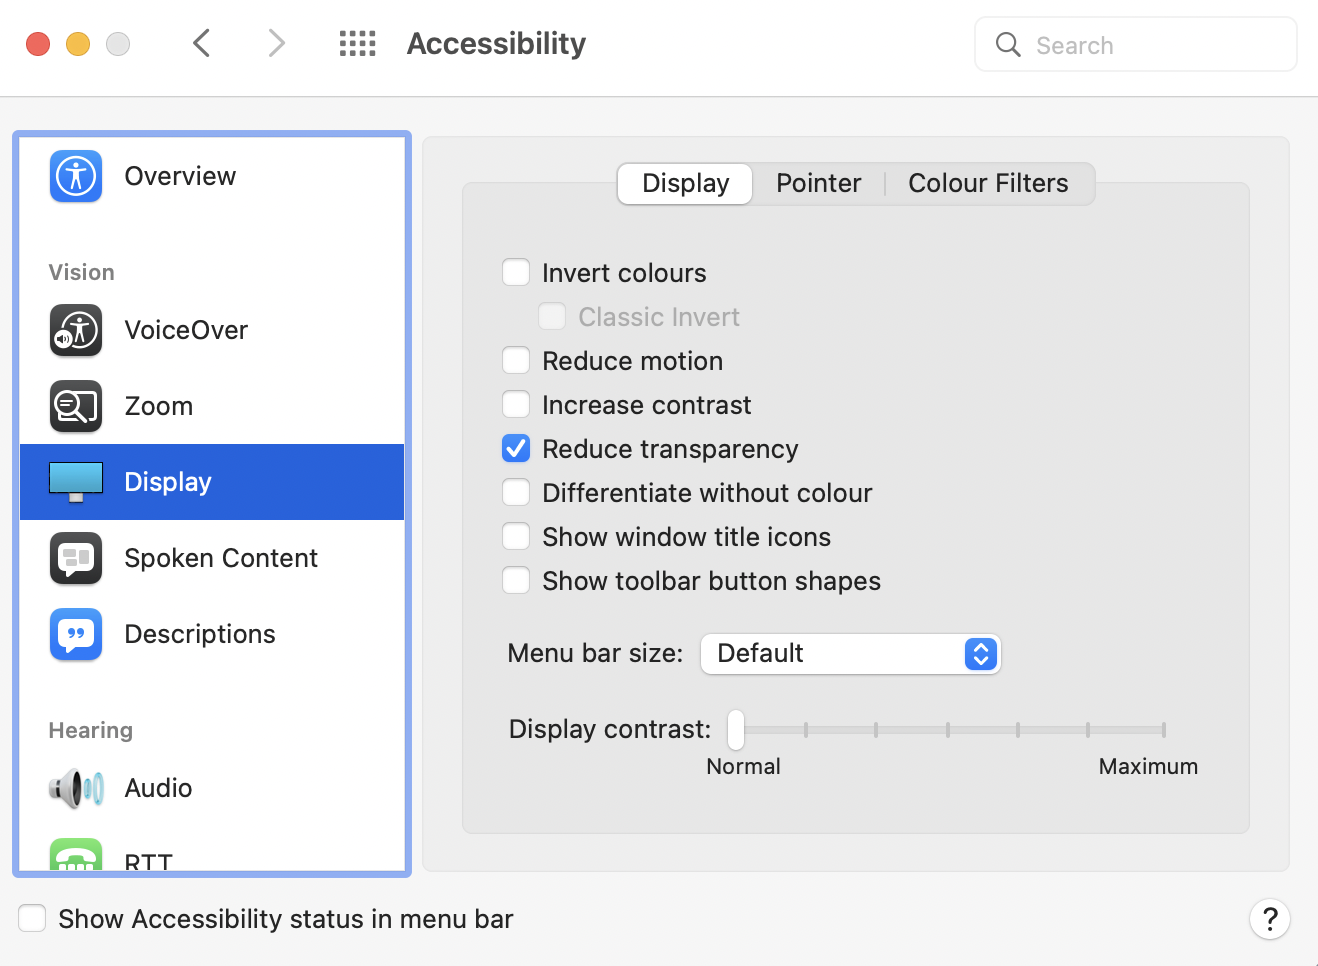Enable Show toolbar button shapes
This screenshot has height=966, width=1318.
pos(516,581)
